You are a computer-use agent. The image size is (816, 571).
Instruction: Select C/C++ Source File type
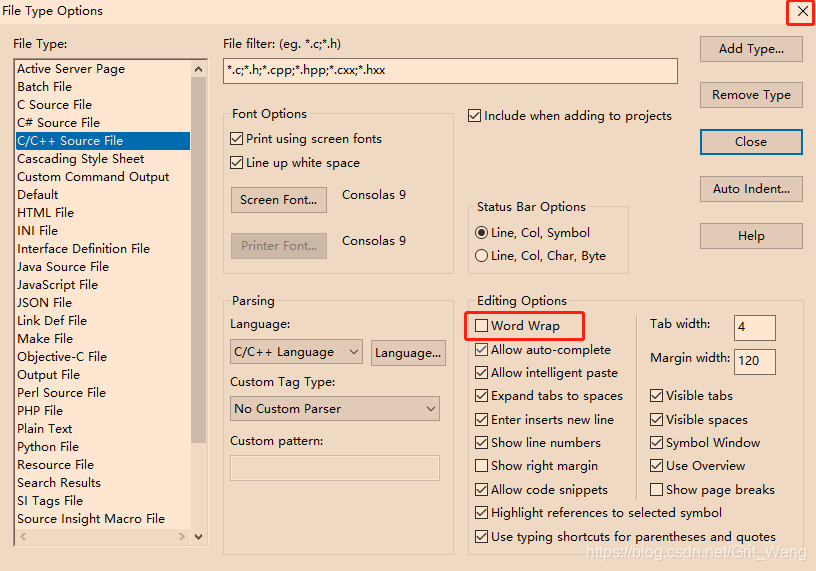[x=103, y=141]
